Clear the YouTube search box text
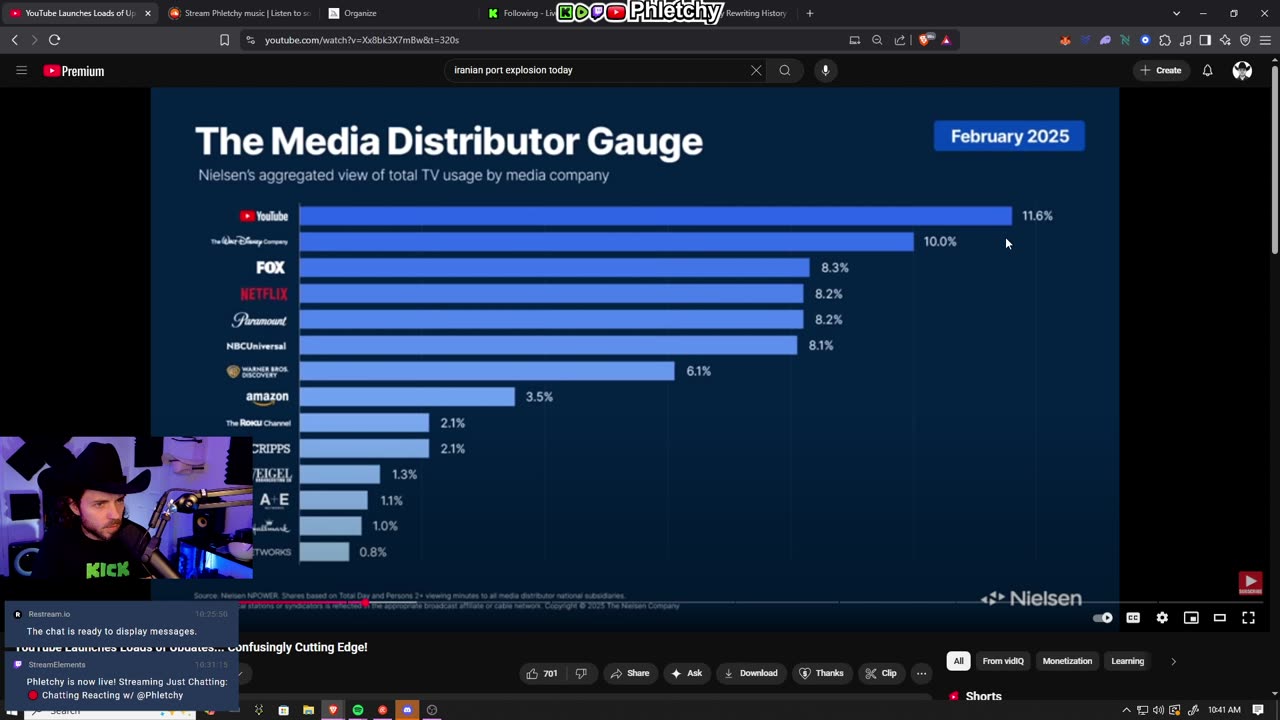Viewport: 1280px width, 720px height. [x=756, y=70]
